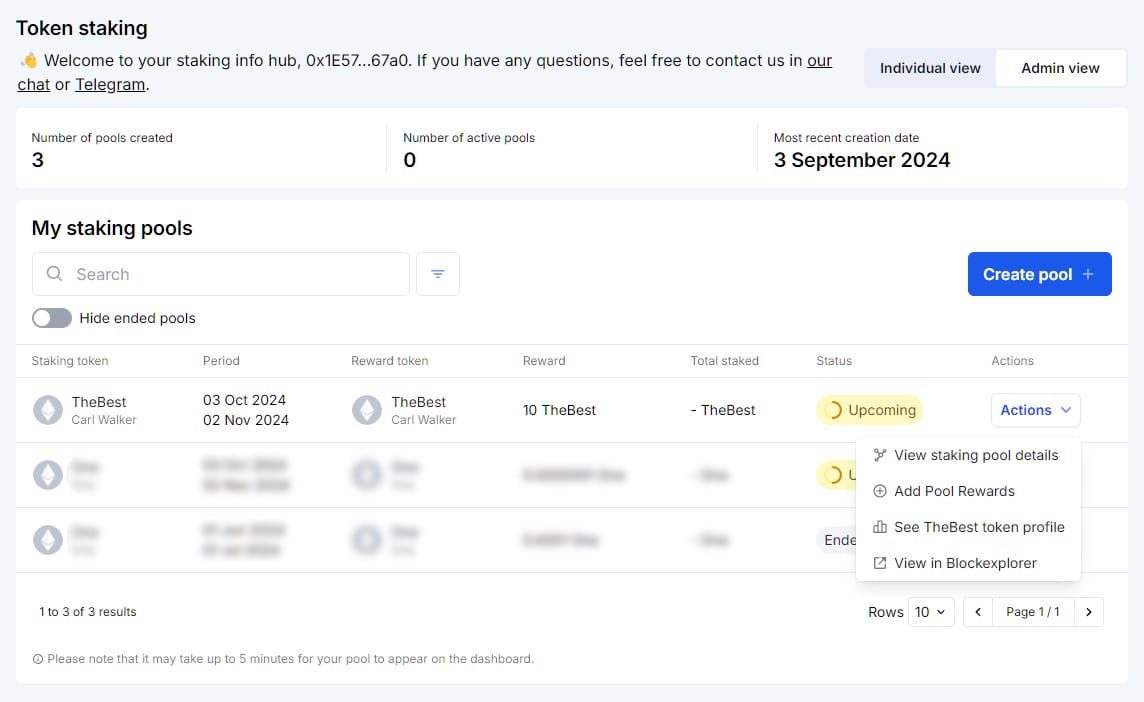The width and height of the screenshot is (1144, 702).
Task: Click the filter icon next to Search
Action: point(438,274)
